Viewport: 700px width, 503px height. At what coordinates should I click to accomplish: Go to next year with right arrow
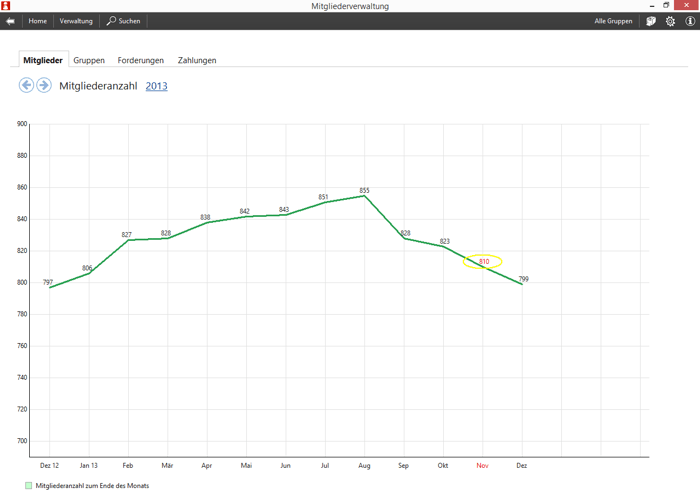click(44, 86)
